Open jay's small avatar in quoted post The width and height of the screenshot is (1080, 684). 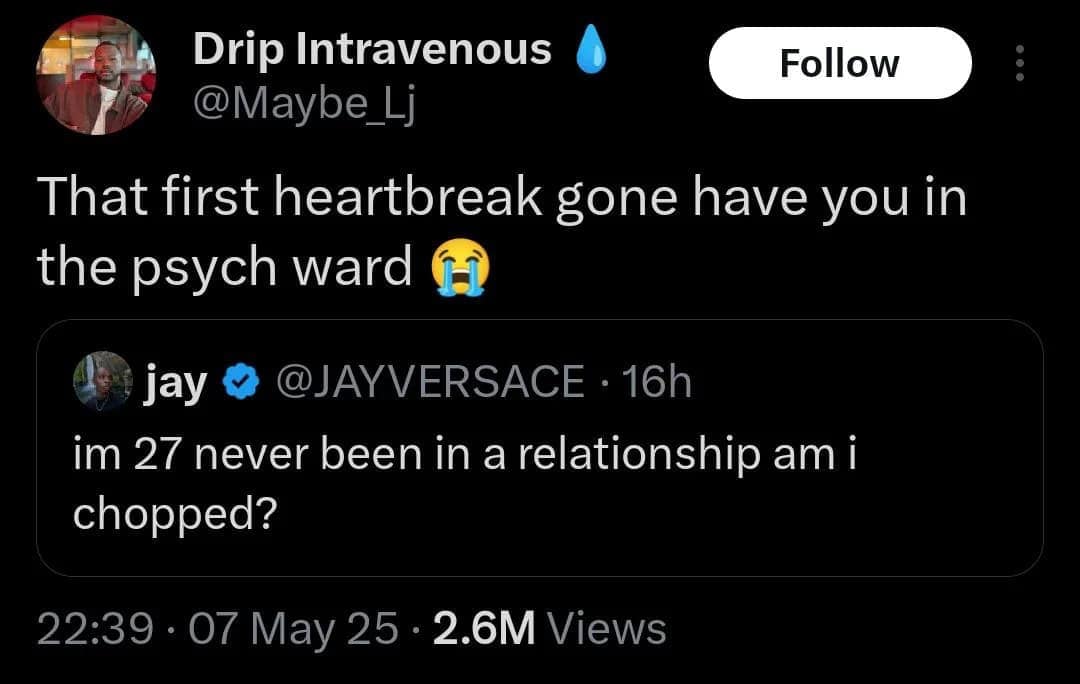[102, 381]
